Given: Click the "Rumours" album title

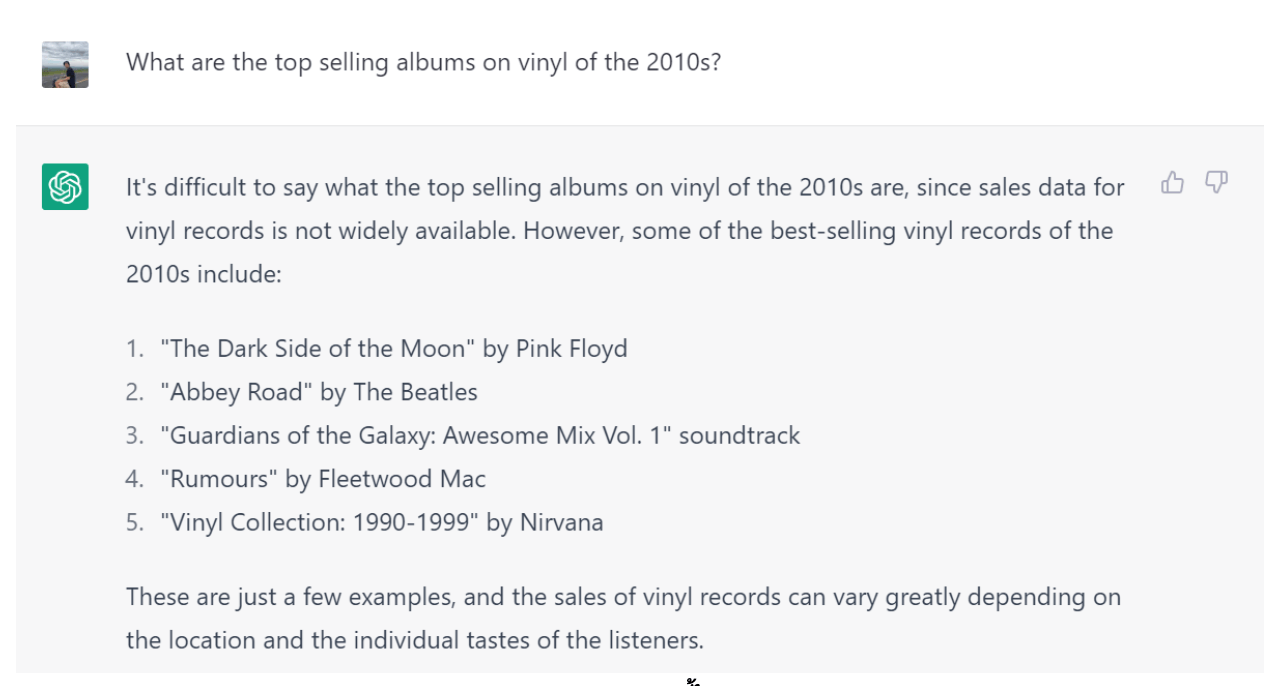Looking at the screenshot, I should click(220, 479).
